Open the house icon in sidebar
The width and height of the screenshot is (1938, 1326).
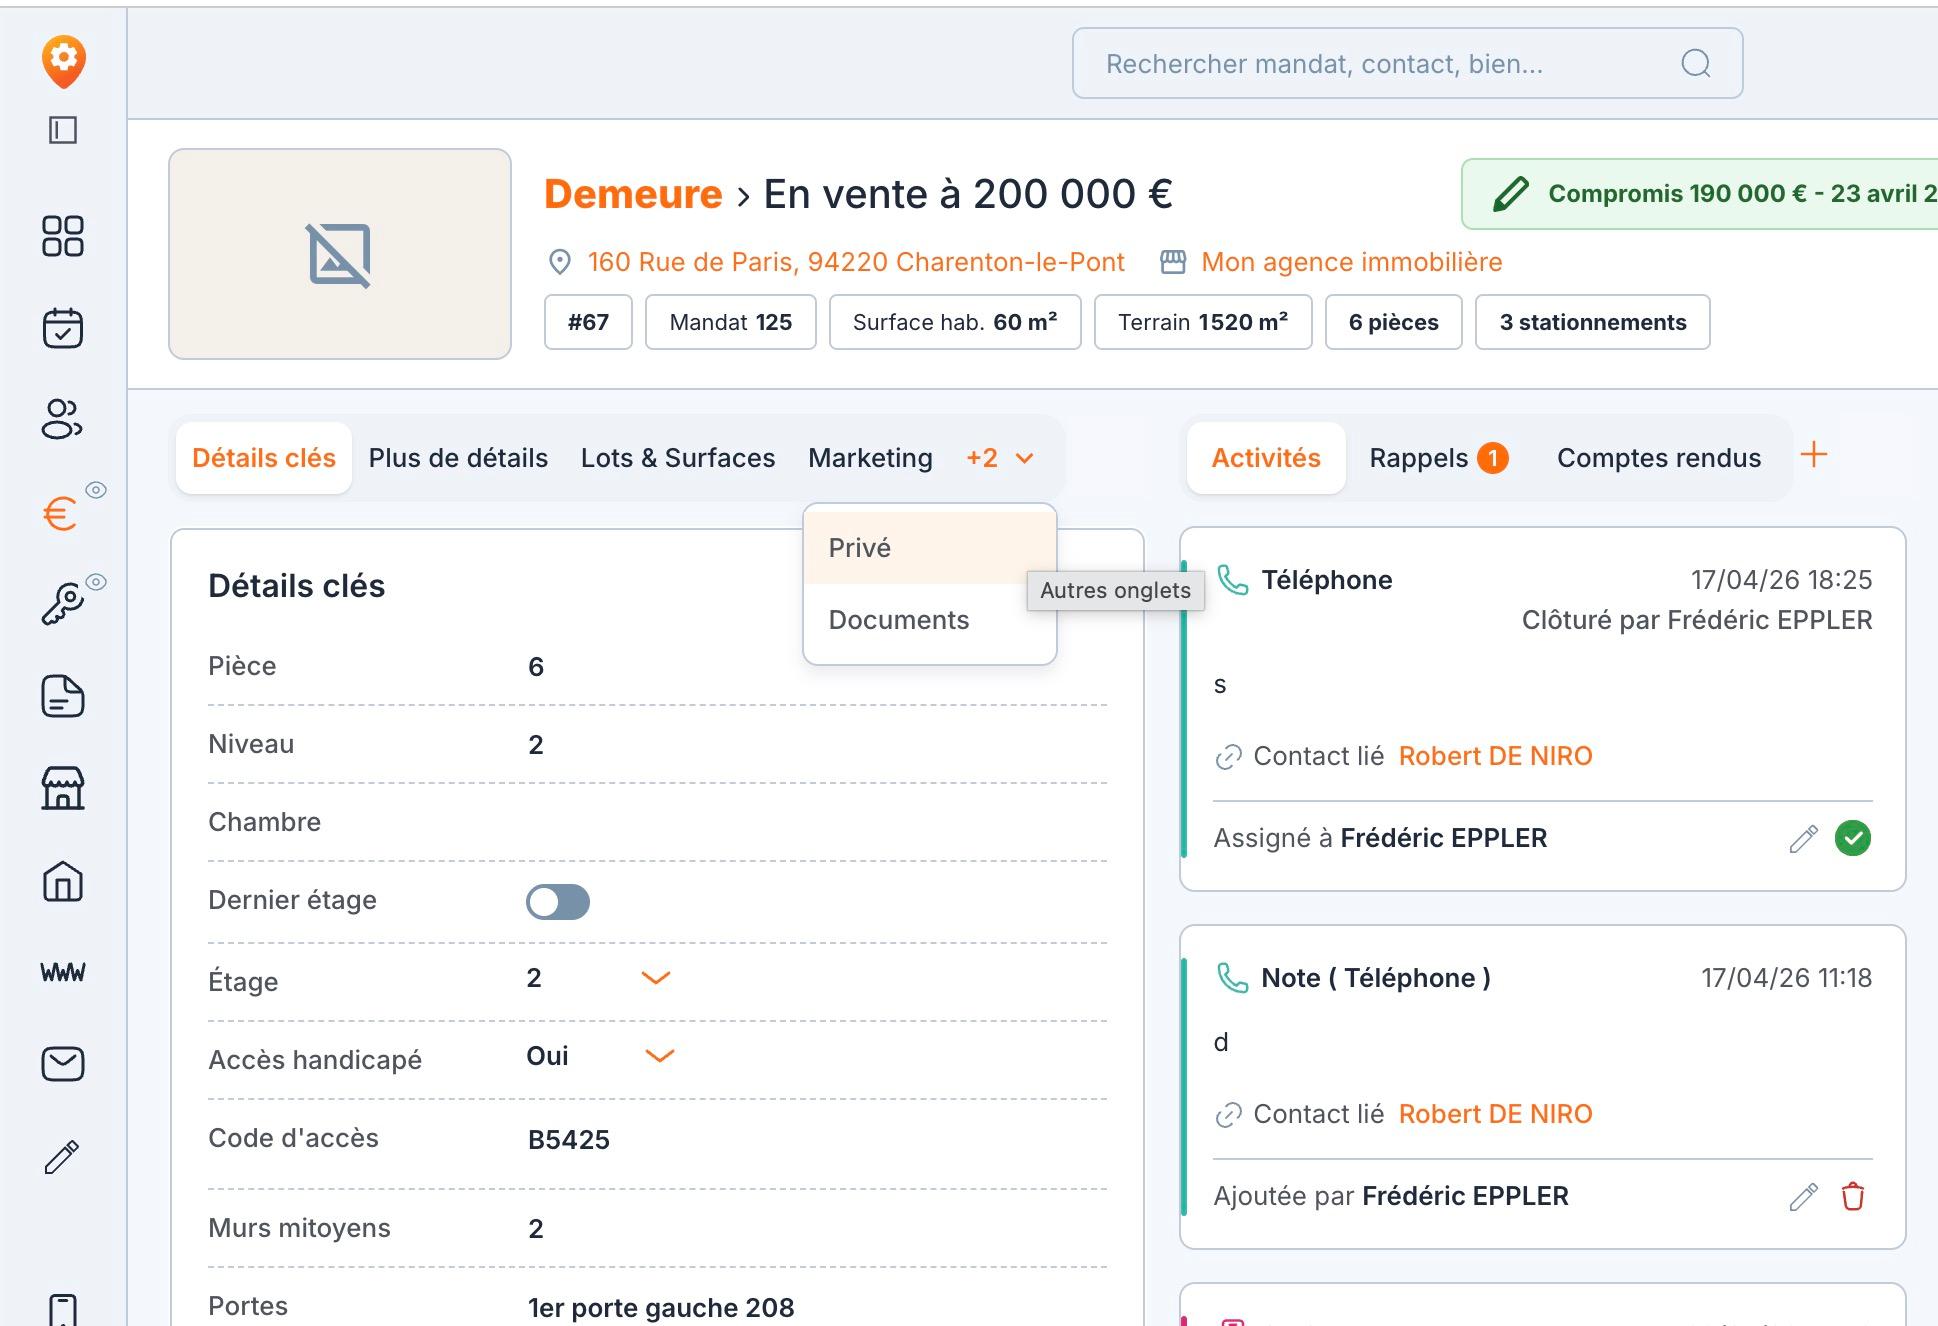click(x=63, y=881)
